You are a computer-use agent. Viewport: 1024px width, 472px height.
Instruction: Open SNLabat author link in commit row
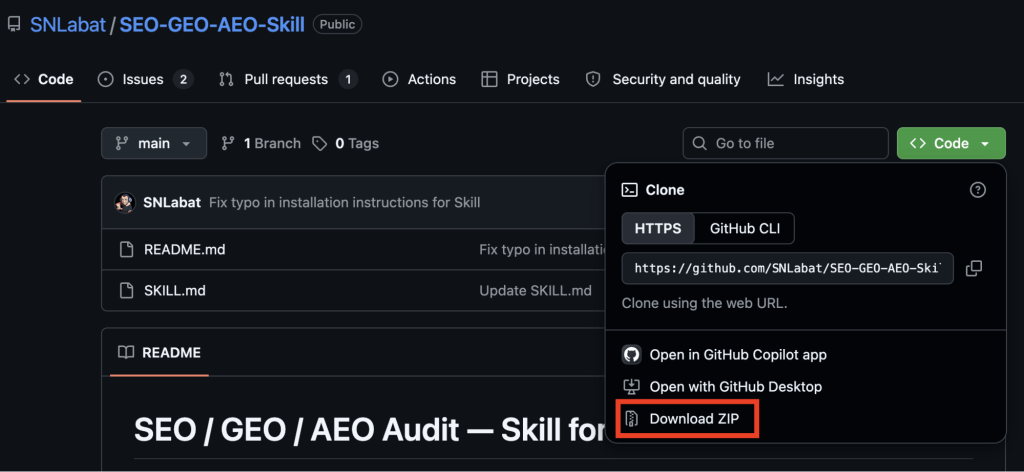pyautogui.click(x=172, y=202)
